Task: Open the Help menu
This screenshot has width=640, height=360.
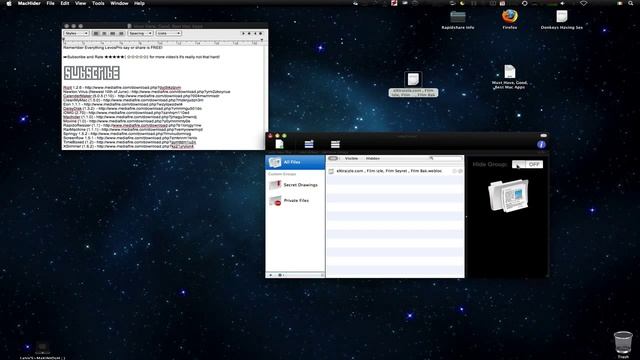Action: point(140,3)
